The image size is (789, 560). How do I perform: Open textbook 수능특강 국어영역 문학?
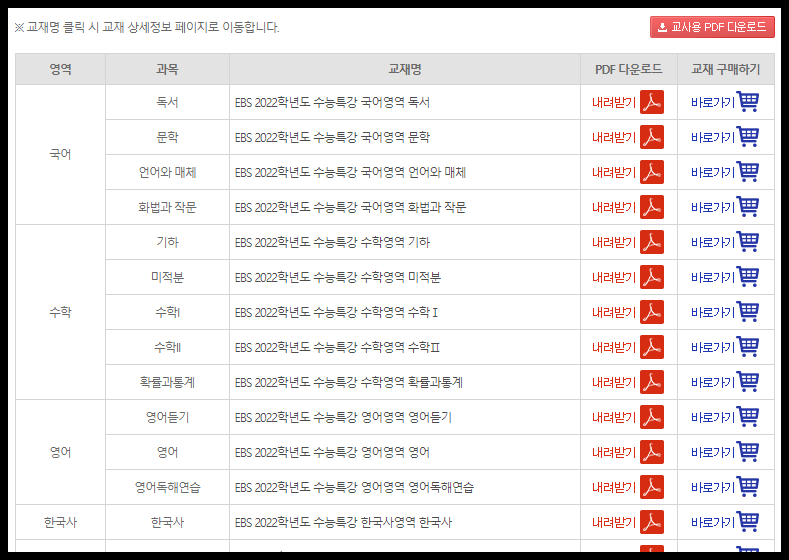click(x=332, y=137)
